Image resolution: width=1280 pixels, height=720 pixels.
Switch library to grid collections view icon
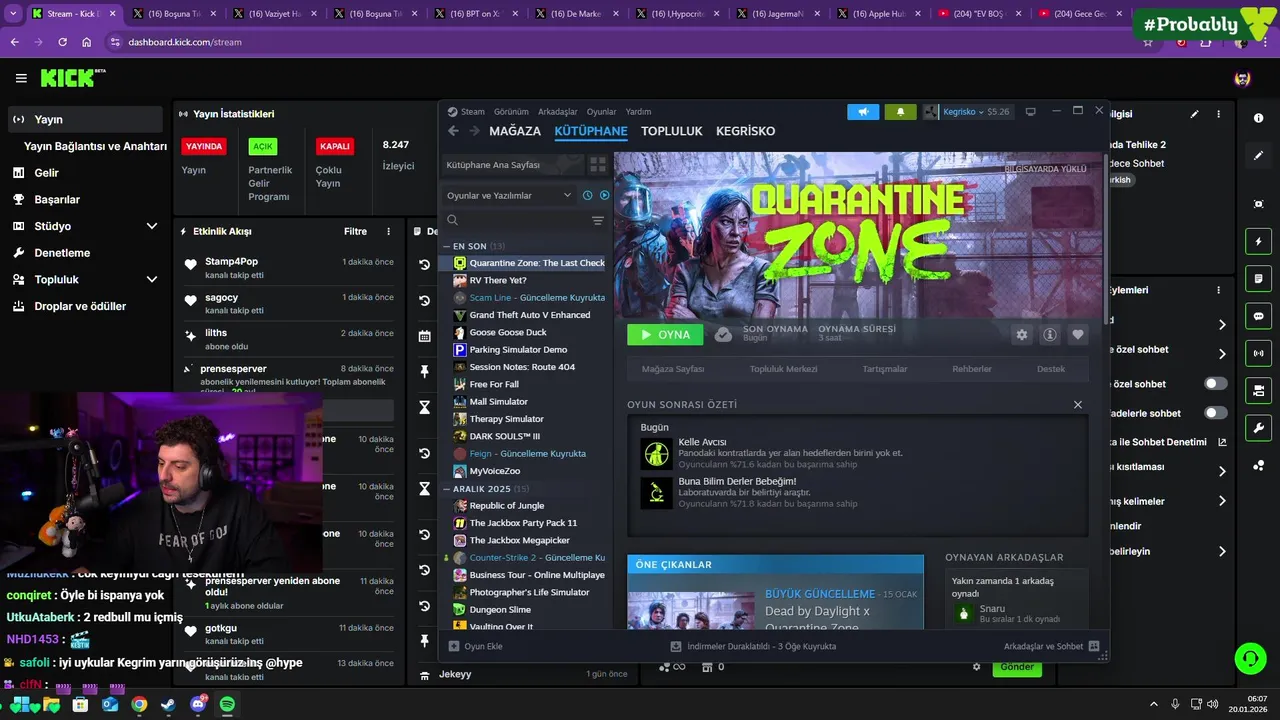tap(598, 165)
